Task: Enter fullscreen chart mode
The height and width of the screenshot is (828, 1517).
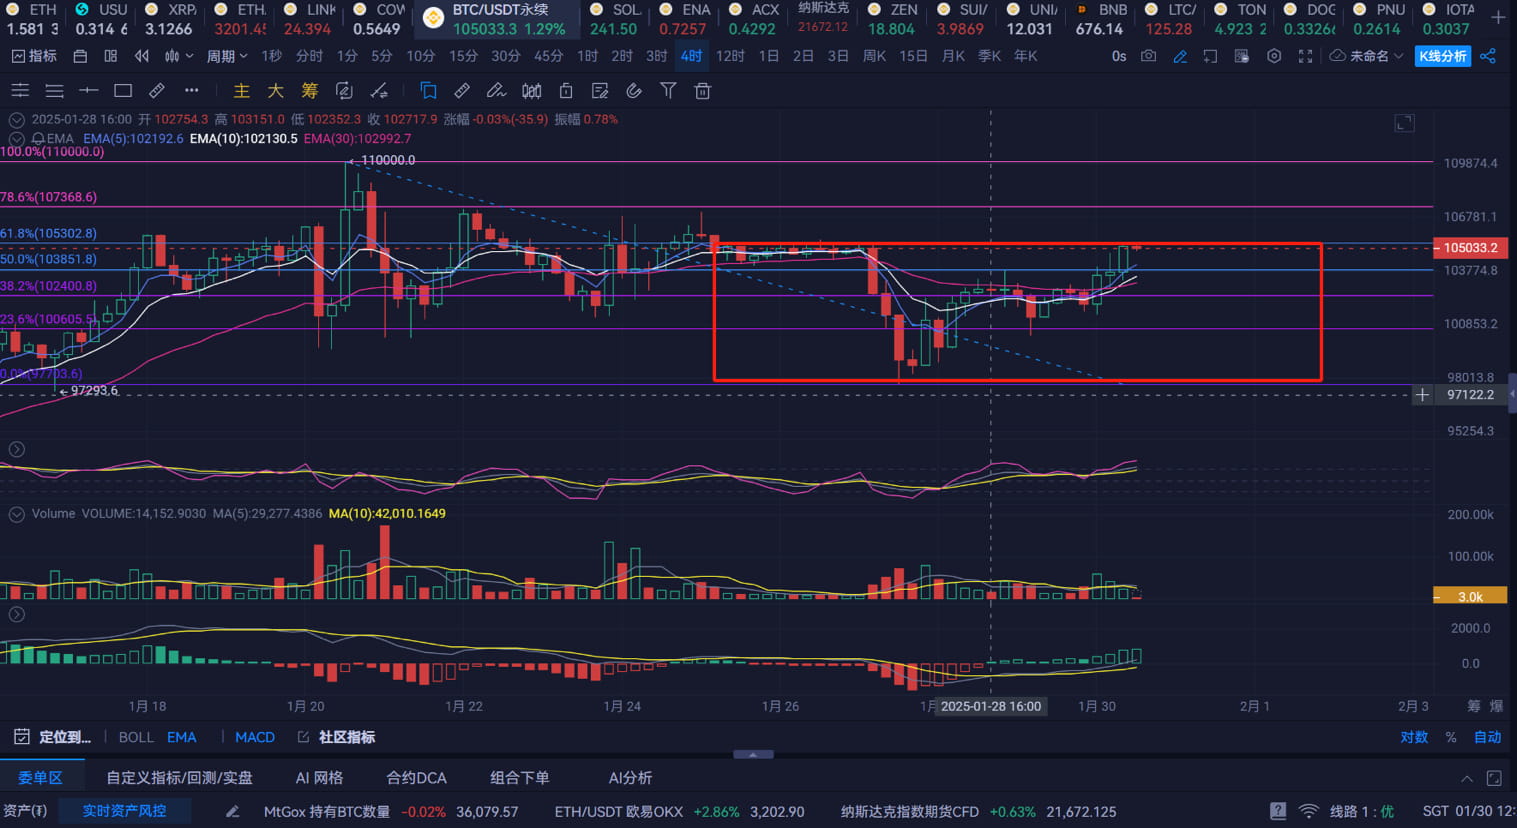Action: coord(1305,56)
